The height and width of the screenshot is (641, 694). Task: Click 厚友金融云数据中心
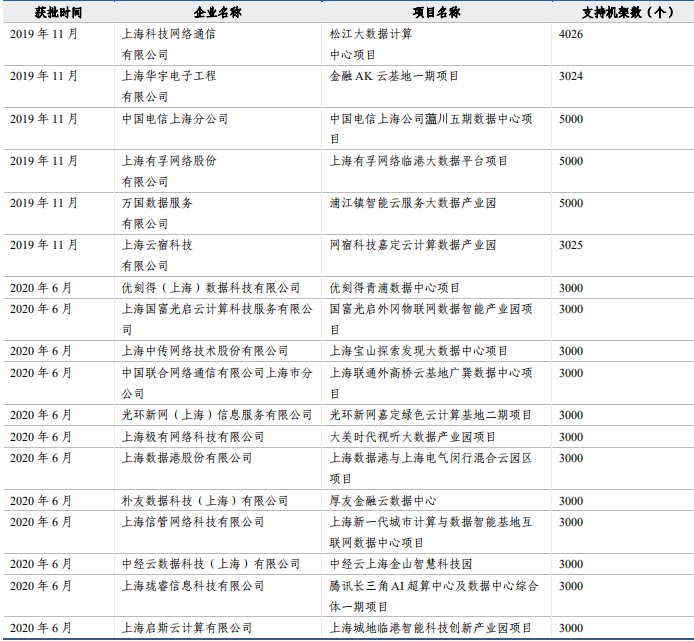[383, 501]
